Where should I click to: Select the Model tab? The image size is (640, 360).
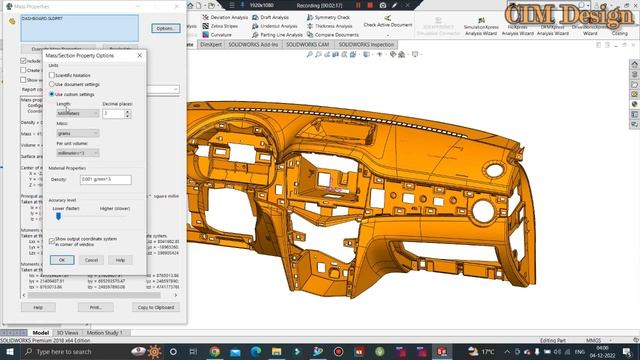pyautogui.click(x=40, y=333)
